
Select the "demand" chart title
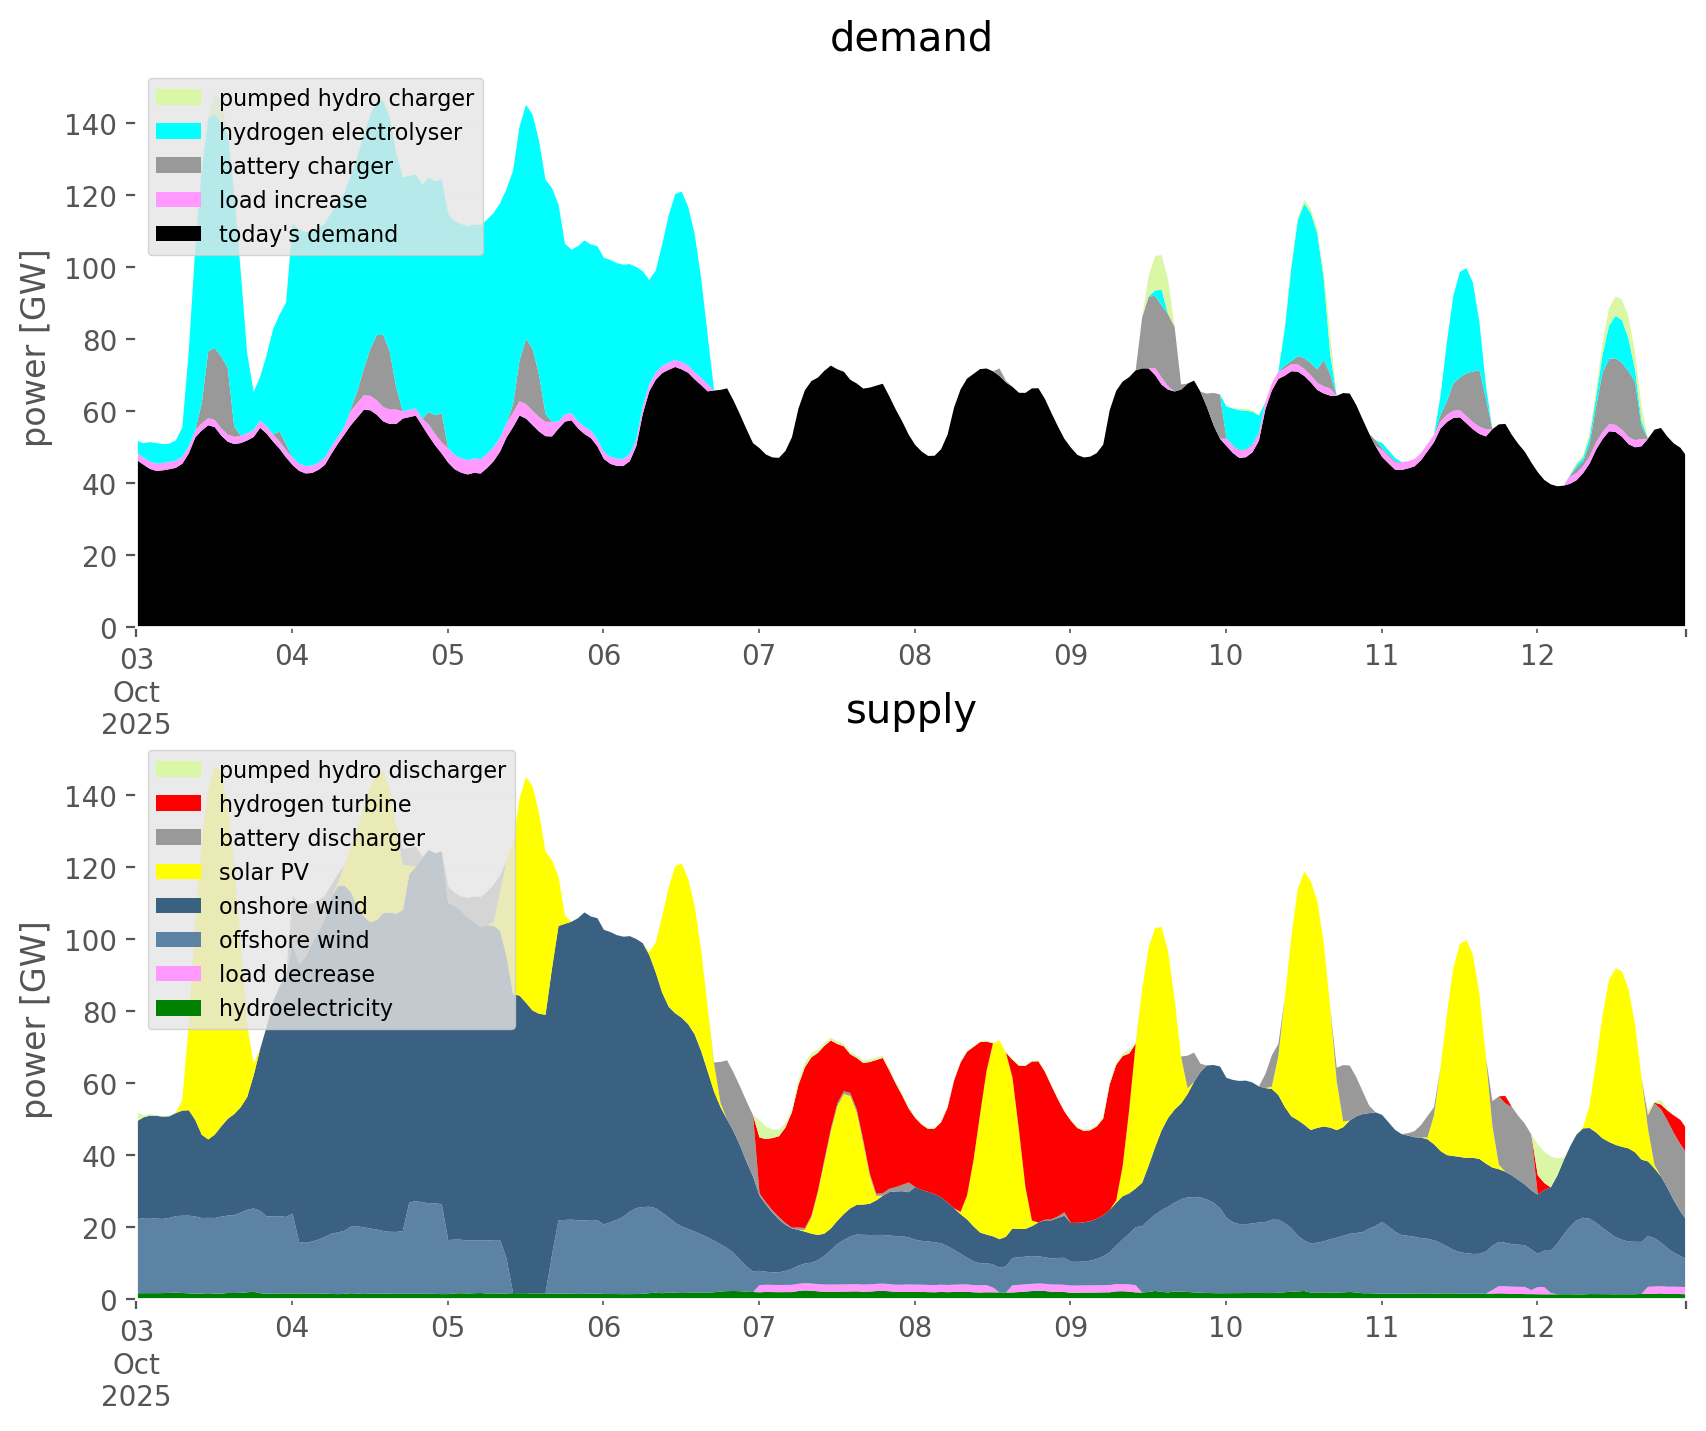coord(910,38)
